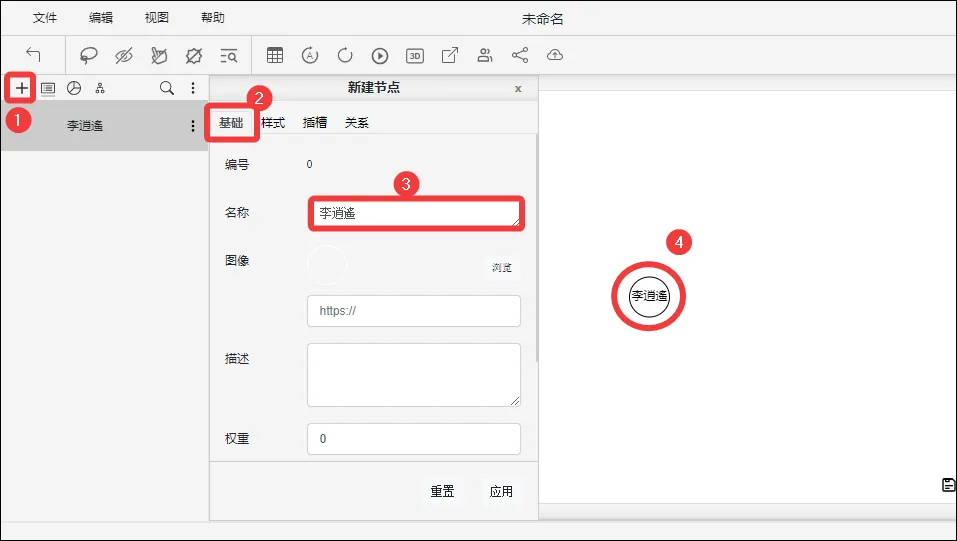Click the save disk icon on canvas edge
Screen dimensions: 957x541
[948, 485]
